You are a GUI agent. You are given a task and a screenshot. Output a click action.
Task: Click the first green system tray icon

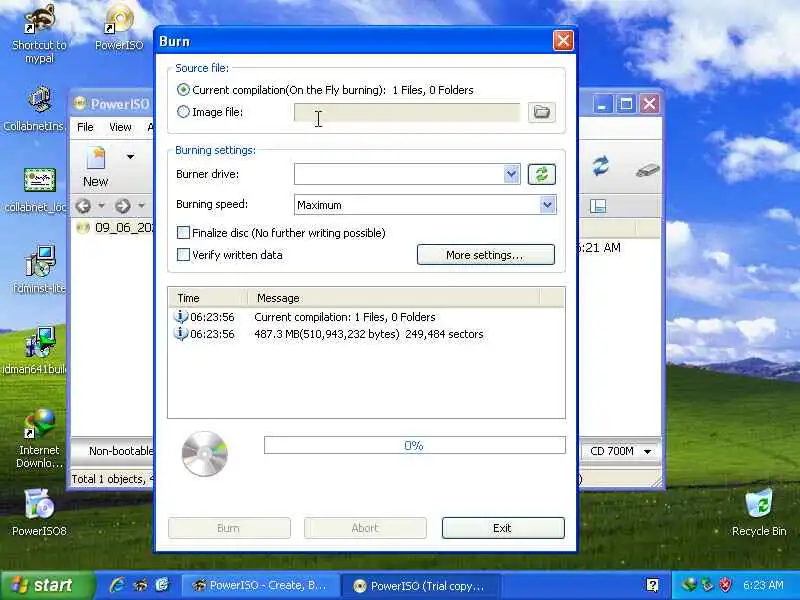coord(689,585)
